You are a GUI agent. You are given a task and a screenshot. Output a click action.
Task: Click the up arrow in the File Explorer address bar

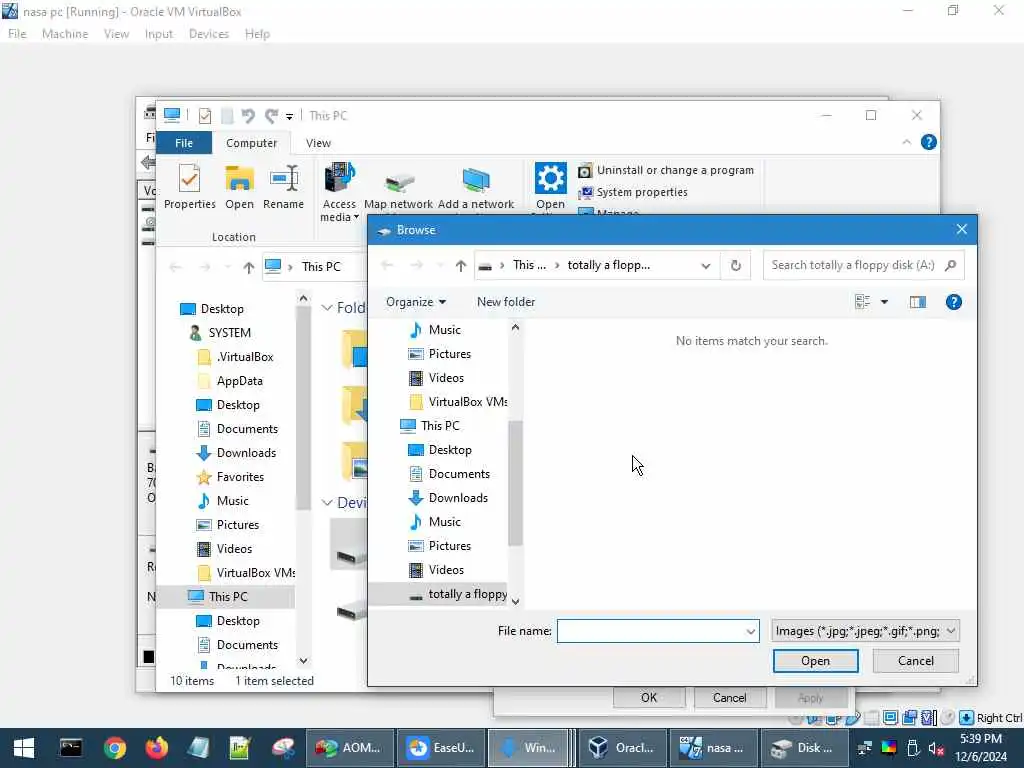tap(248, 267)
